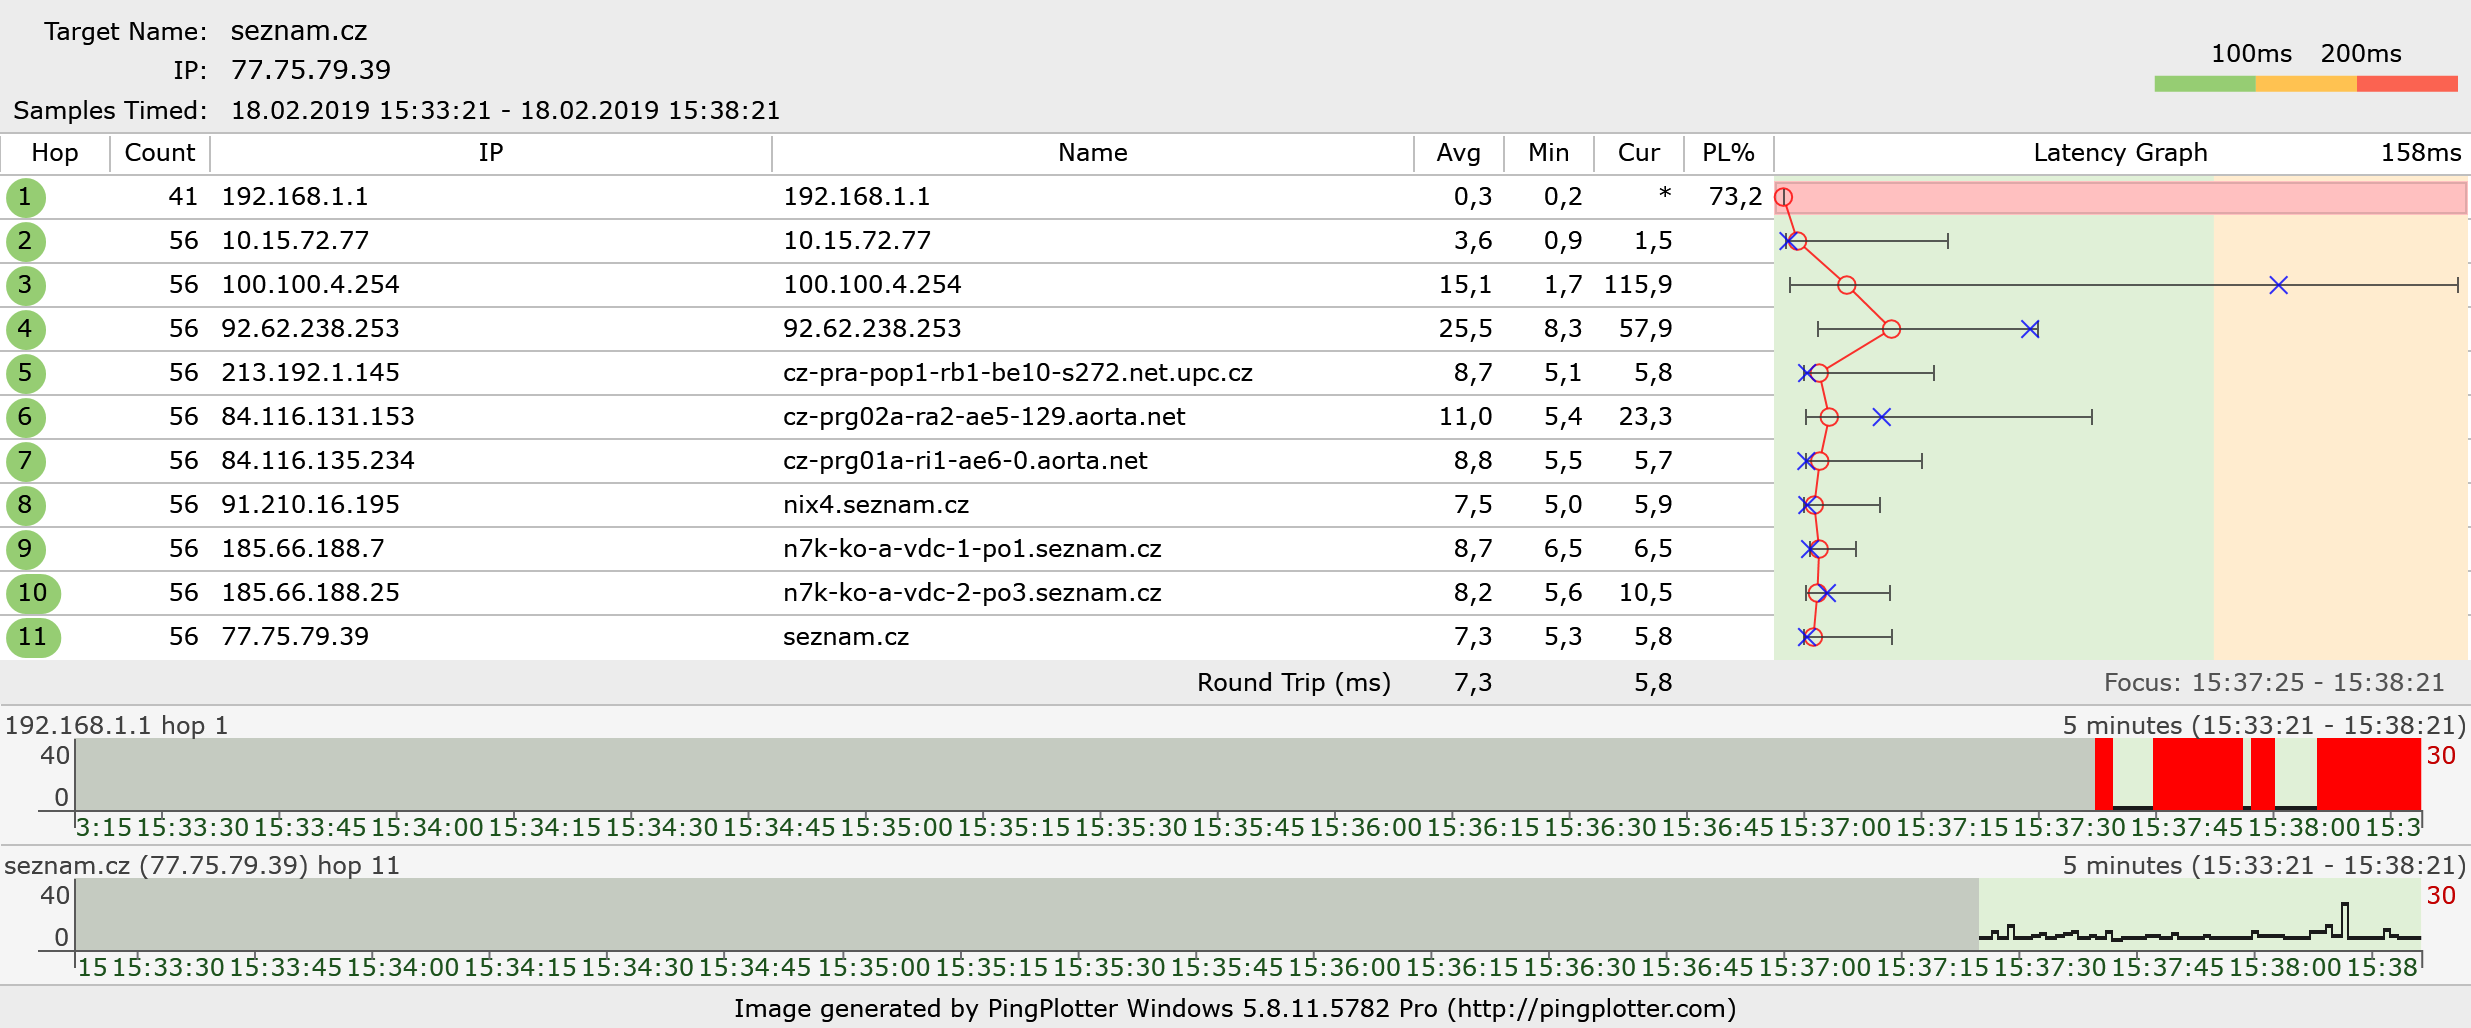The height and width of the screenshot is (1028, 2471).
Task: Click the Count column header
Action: [160, 153]
